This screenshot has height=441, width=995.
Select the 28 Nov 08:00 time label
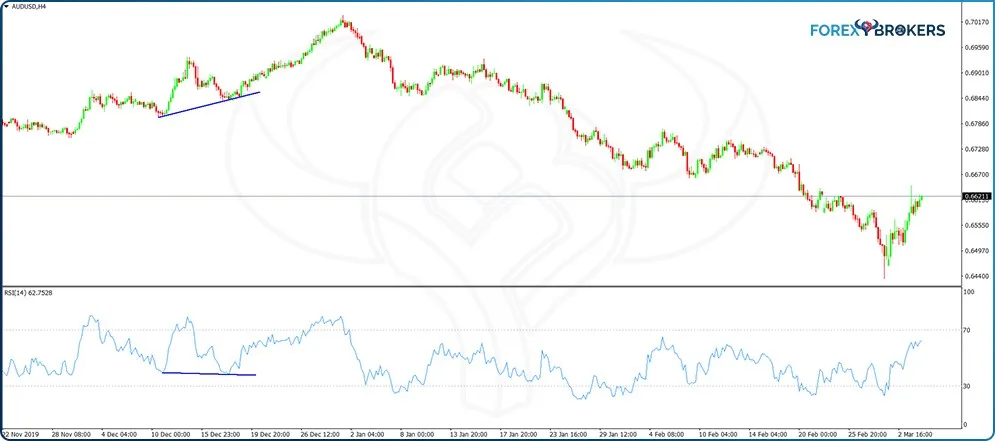coord(69,434)
